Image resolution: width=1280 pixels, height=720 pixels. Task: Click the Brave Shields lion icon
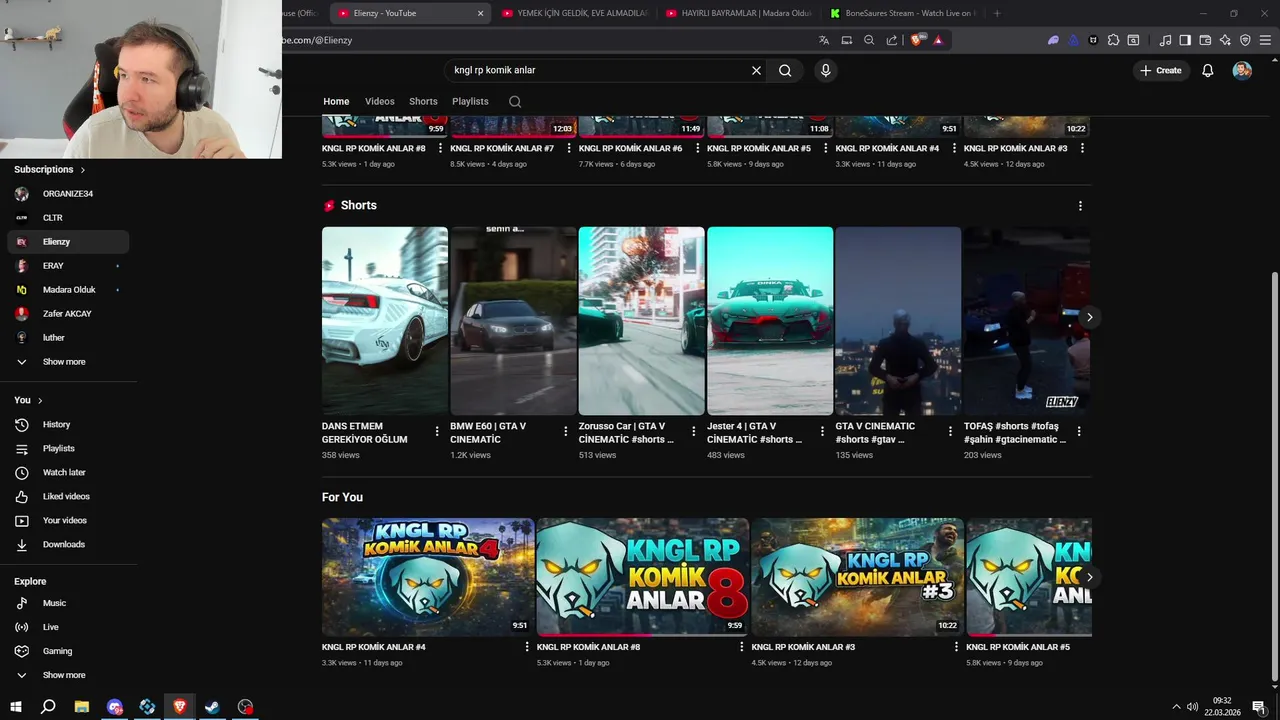point(917,40)
